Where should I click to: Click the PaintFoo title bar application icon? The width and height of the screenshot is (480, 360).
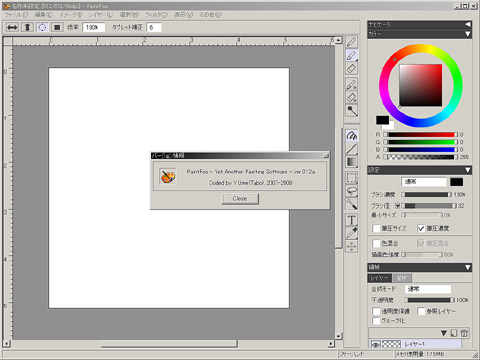[x=6, y=6]
